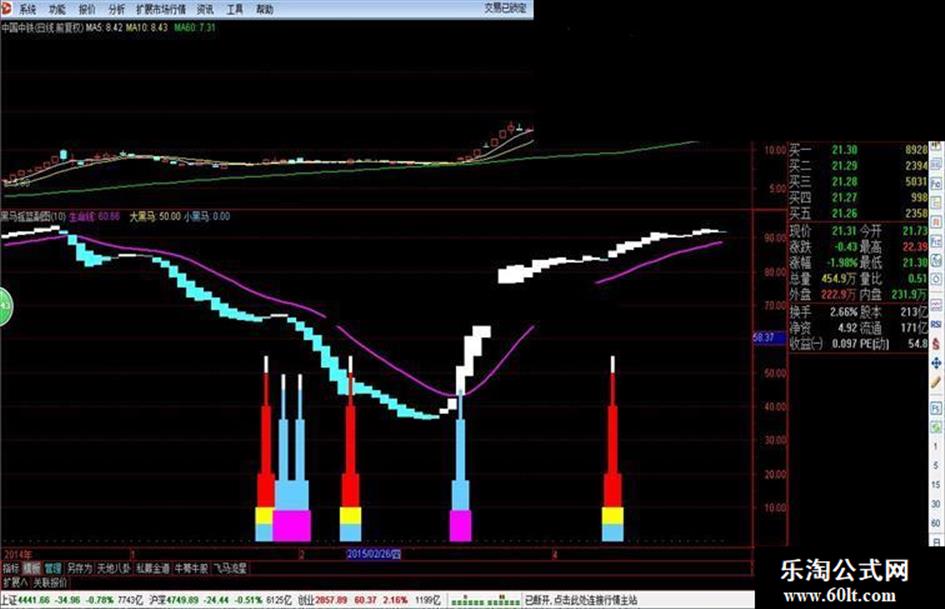Screen dimensions: 945x609
Task: Click the blue four-arrow move icon
Action: pos(937,363)
